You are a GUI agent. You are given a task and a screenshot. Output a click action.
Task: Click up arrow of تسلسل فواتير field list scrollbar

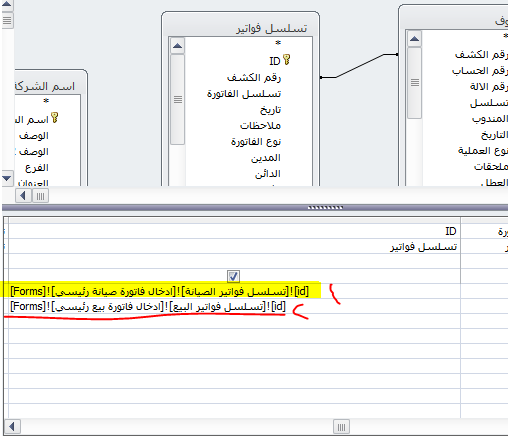pos(177,46)
